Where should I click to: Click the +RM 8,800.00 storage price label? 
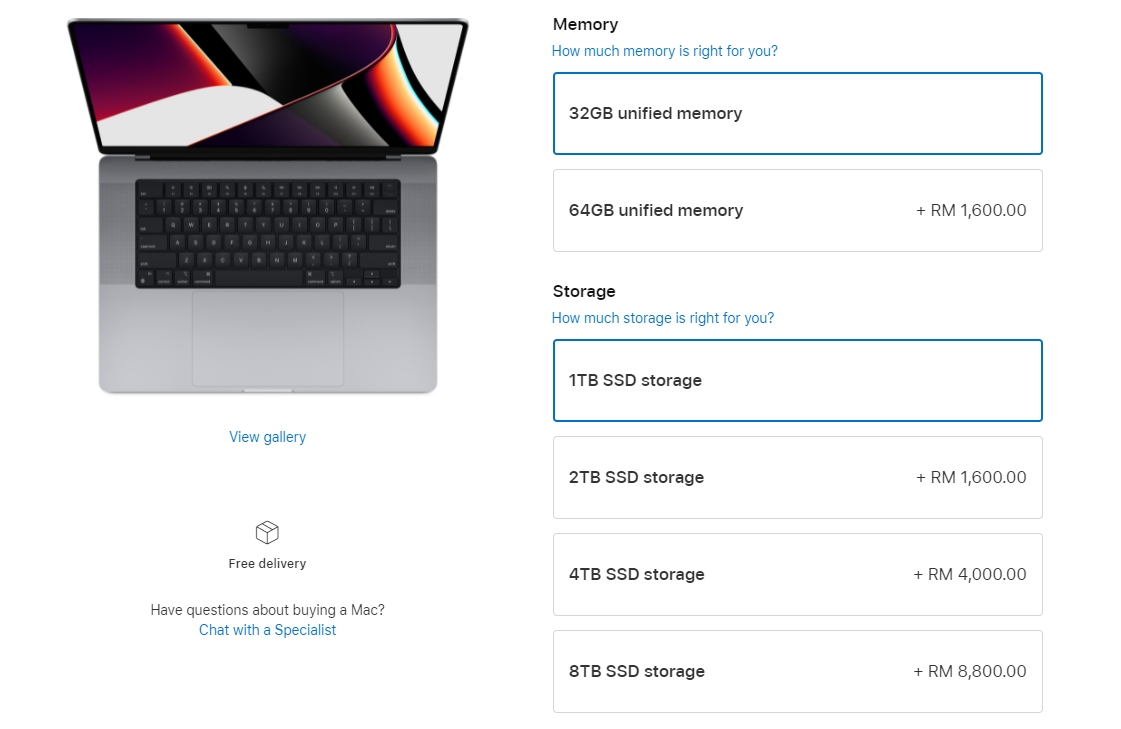(x=970, y=671)
